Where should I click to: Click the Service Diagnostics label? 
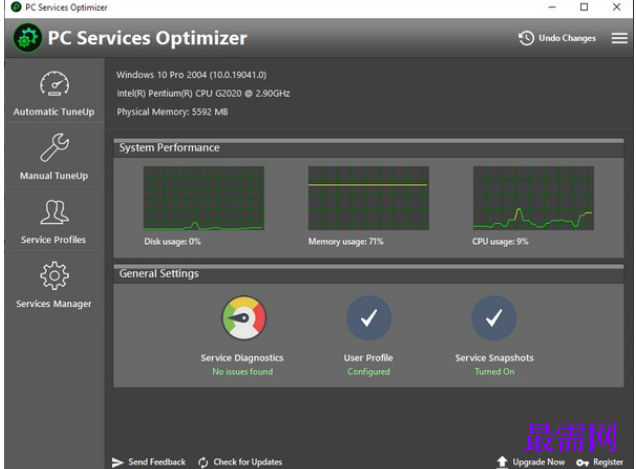(x=242, y=358)
